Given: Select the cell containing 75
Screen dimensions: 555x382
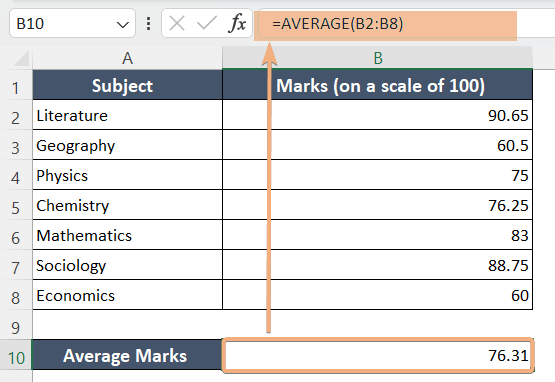Looking at the screenshot, I should (x=377, y=175).
